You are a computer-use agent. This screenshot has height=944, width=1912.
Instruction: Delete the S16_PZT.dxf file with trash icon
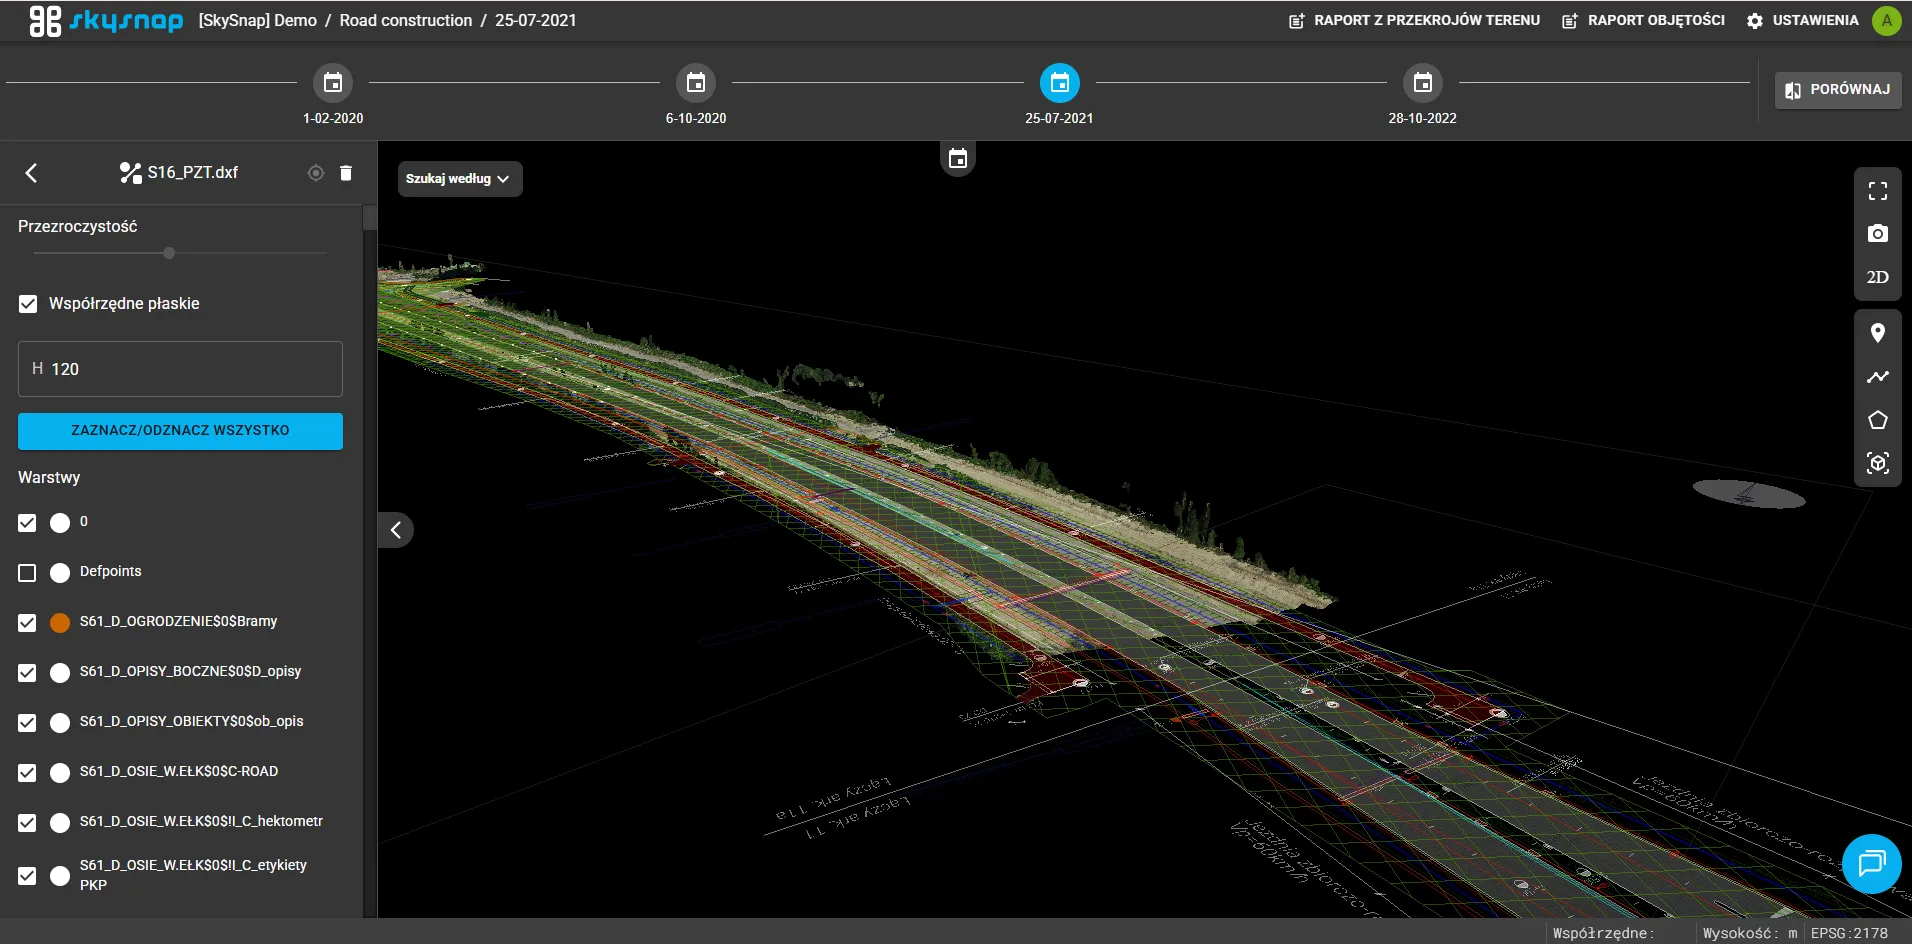346,173
